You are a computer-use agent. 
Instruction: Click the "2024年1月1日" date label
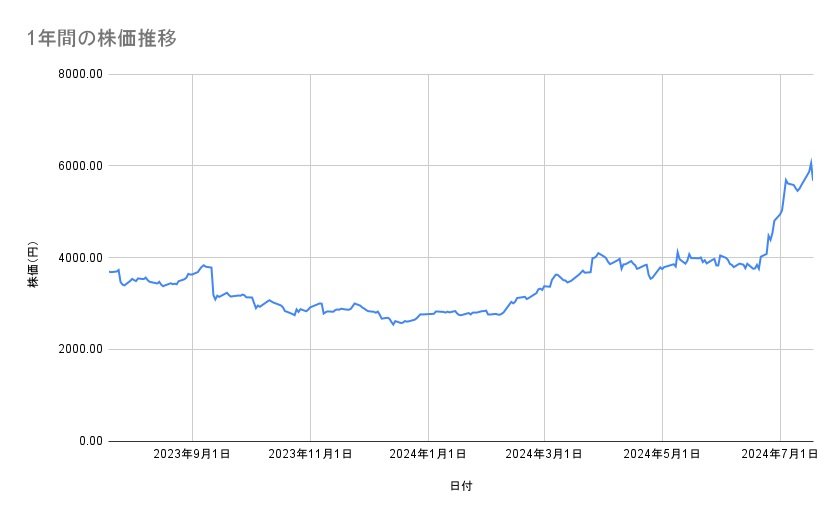pos(428,454)
